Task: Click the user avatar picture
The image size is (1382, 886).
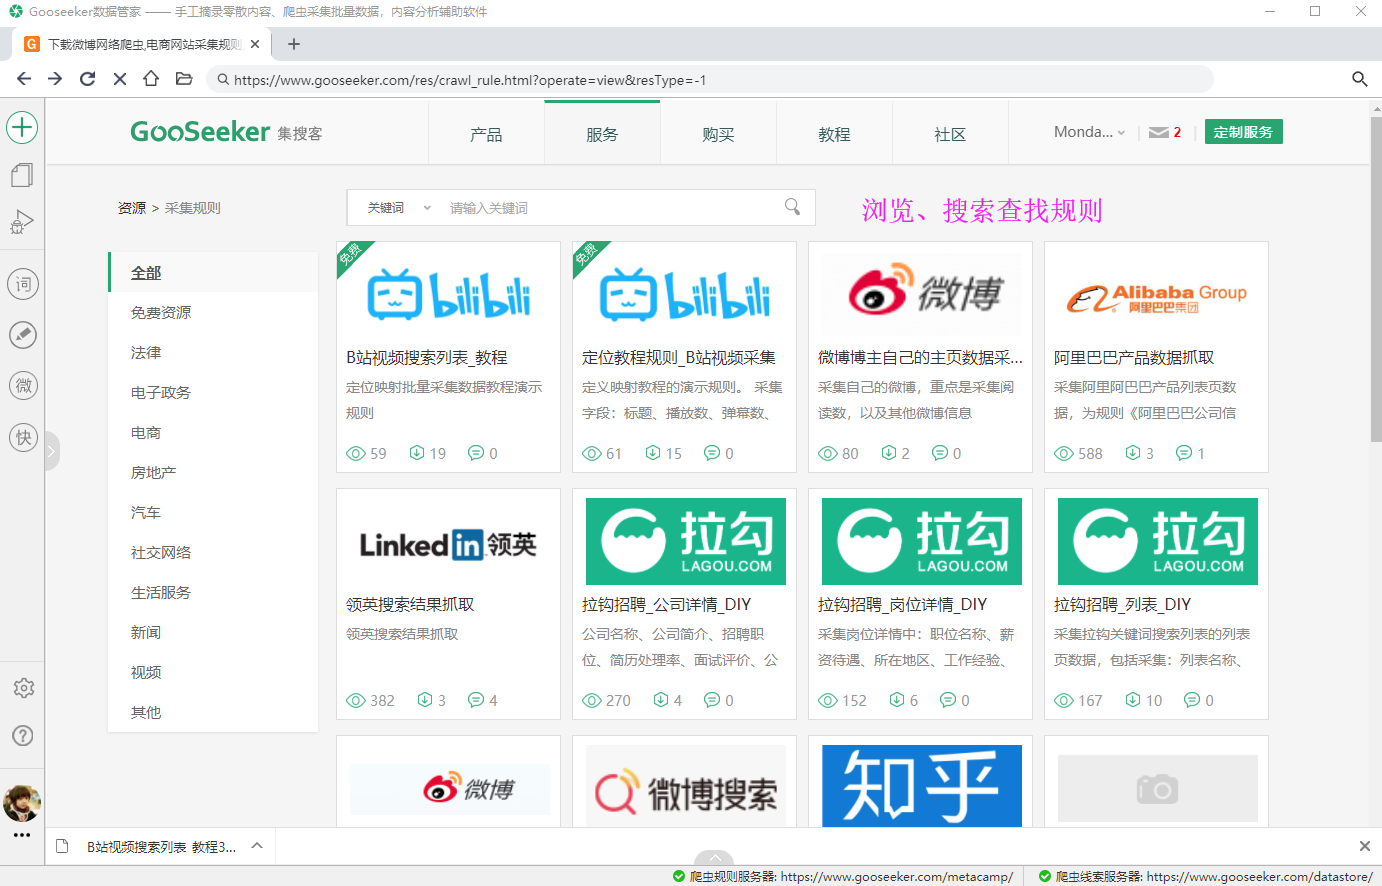Action: 22,803
